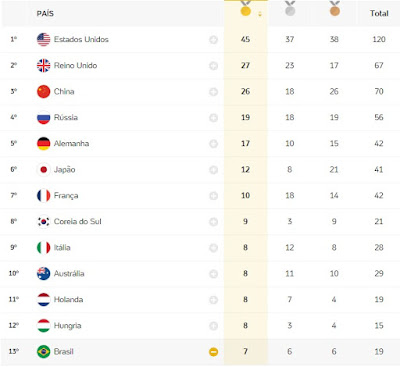Click the PAÍS column header
The height and width of the screenshot is (367, 400).
click(45, 13)
